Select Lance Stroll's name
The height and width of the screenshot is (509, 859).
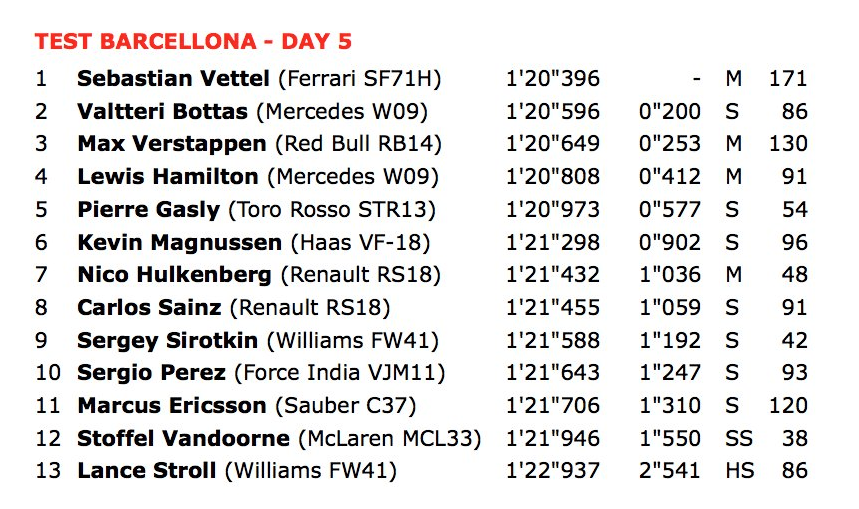pyautogui.click(x=147, y=471)
